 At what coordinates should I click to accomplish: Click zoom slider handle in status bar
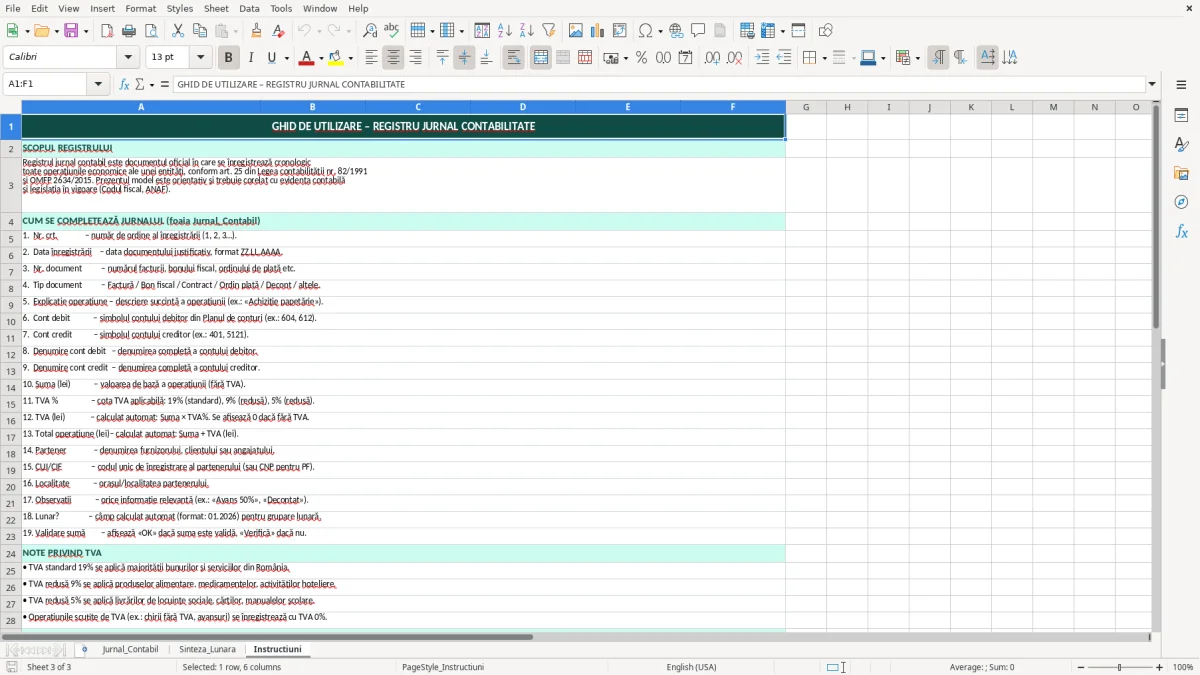point(1119,667)
